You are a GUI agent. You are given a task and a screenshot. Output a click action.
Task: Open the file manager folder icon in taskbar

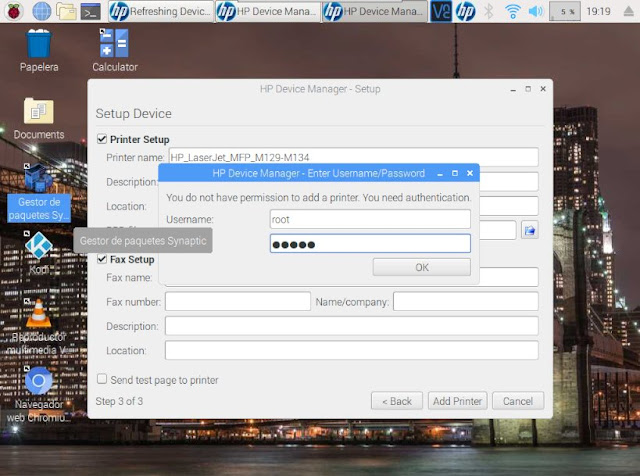point(67,11)
